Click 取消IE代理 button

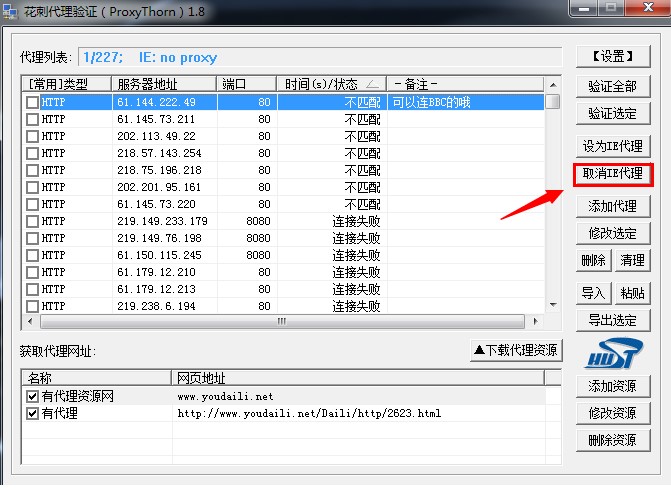(613, 174)
